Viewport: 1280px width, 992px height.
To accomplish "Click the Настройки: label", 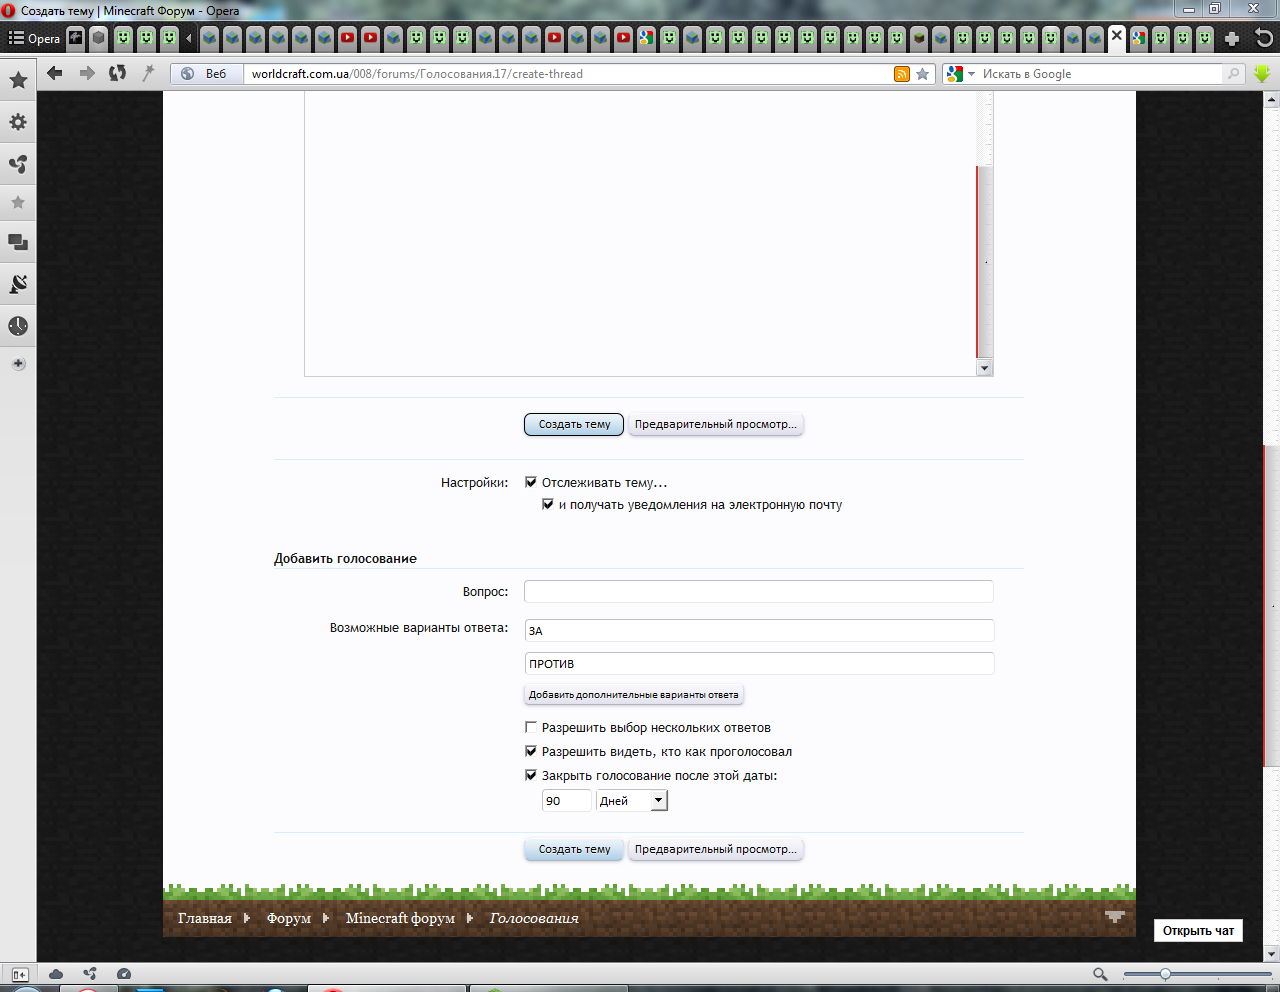I will click(x=474, y=483).
